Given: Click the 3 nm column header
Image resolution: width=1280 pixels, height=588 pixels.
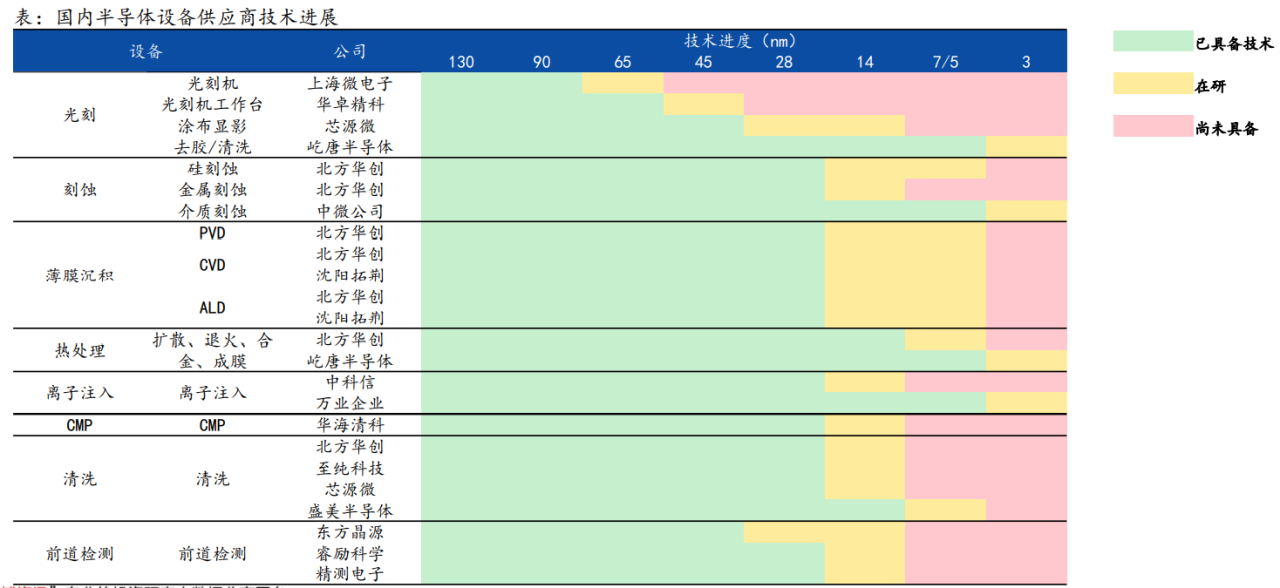Looking at the screenshot, I should click(1025, 62).
